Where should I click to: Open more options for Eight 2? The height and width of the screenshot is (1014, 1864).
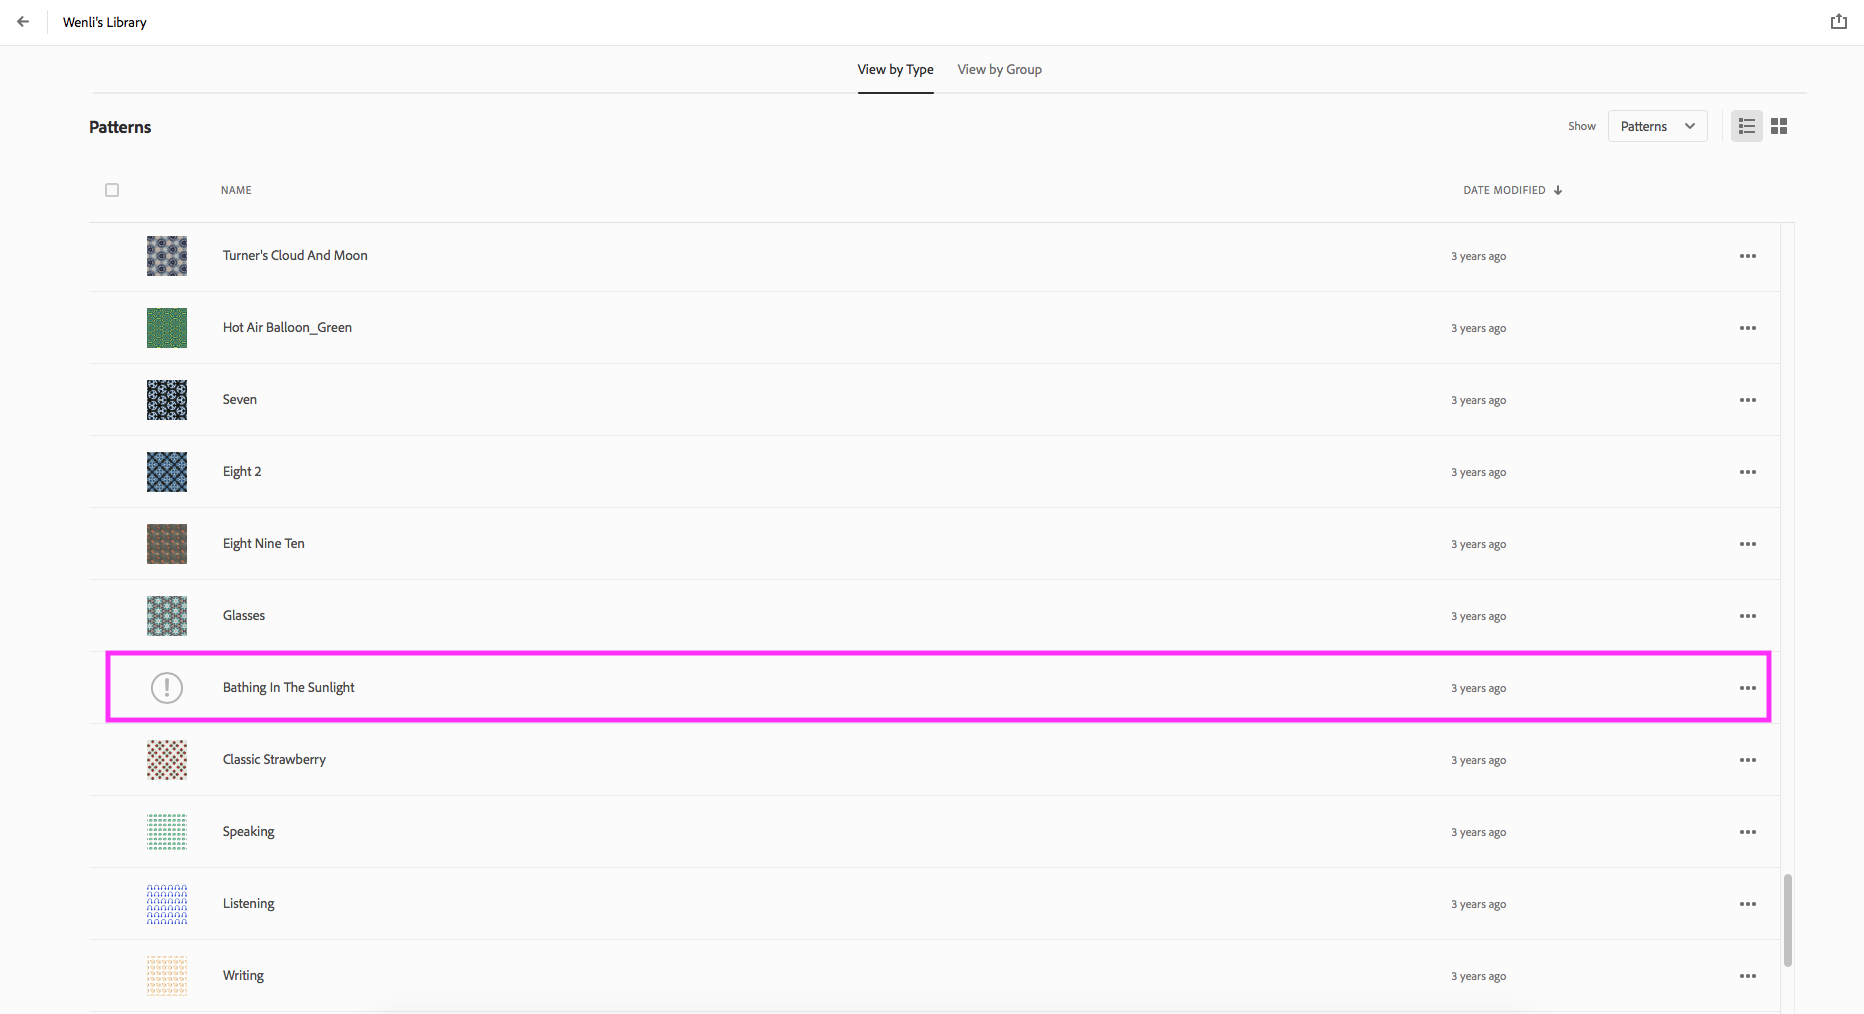(1747, 472)
